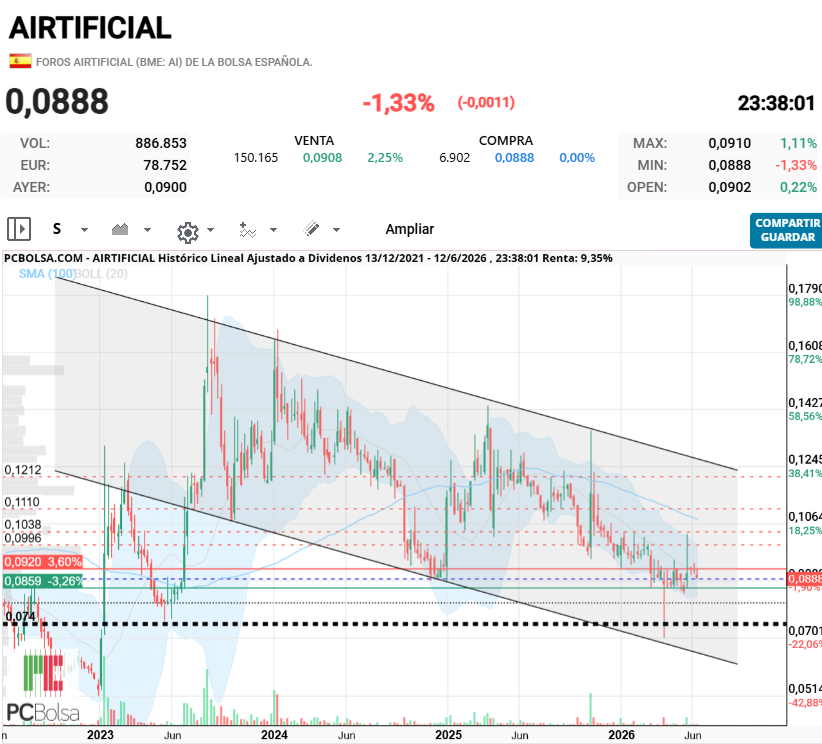
Task: Toggle the chart side panel icon
Action: pos(19,229)
